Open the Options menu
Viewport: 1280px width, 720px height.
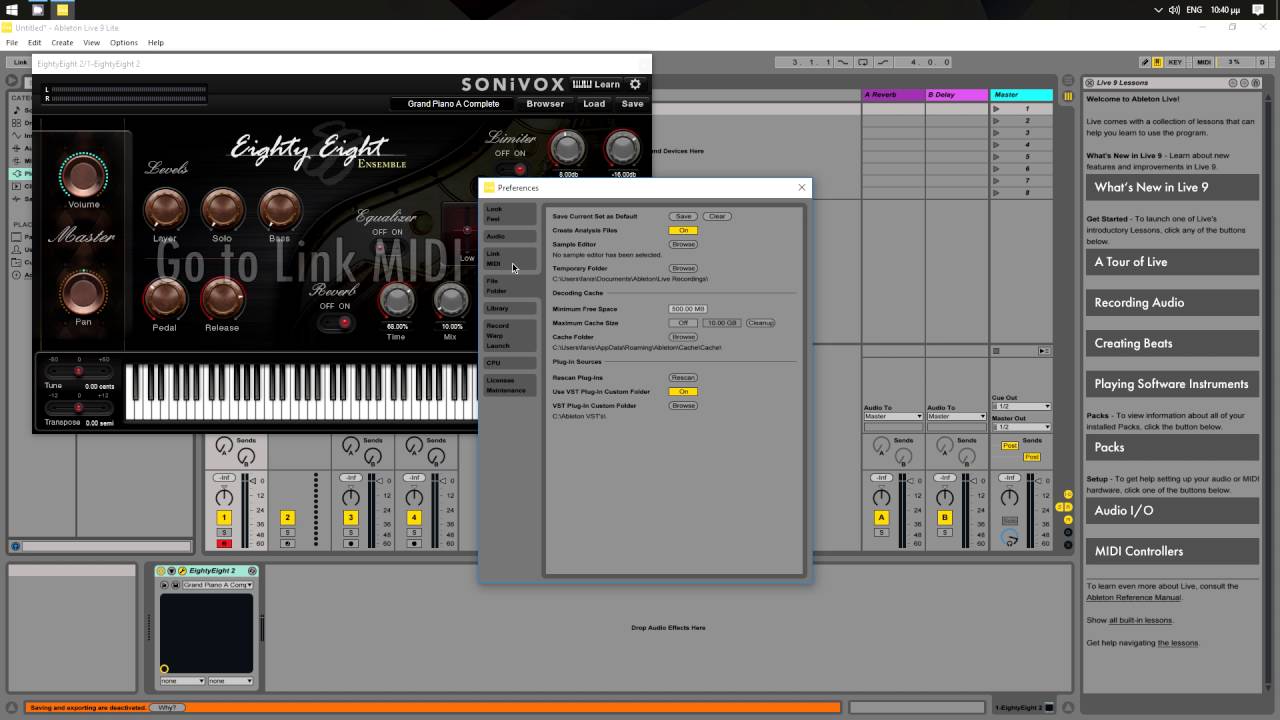pyautogui.click(x=124, y=43)
